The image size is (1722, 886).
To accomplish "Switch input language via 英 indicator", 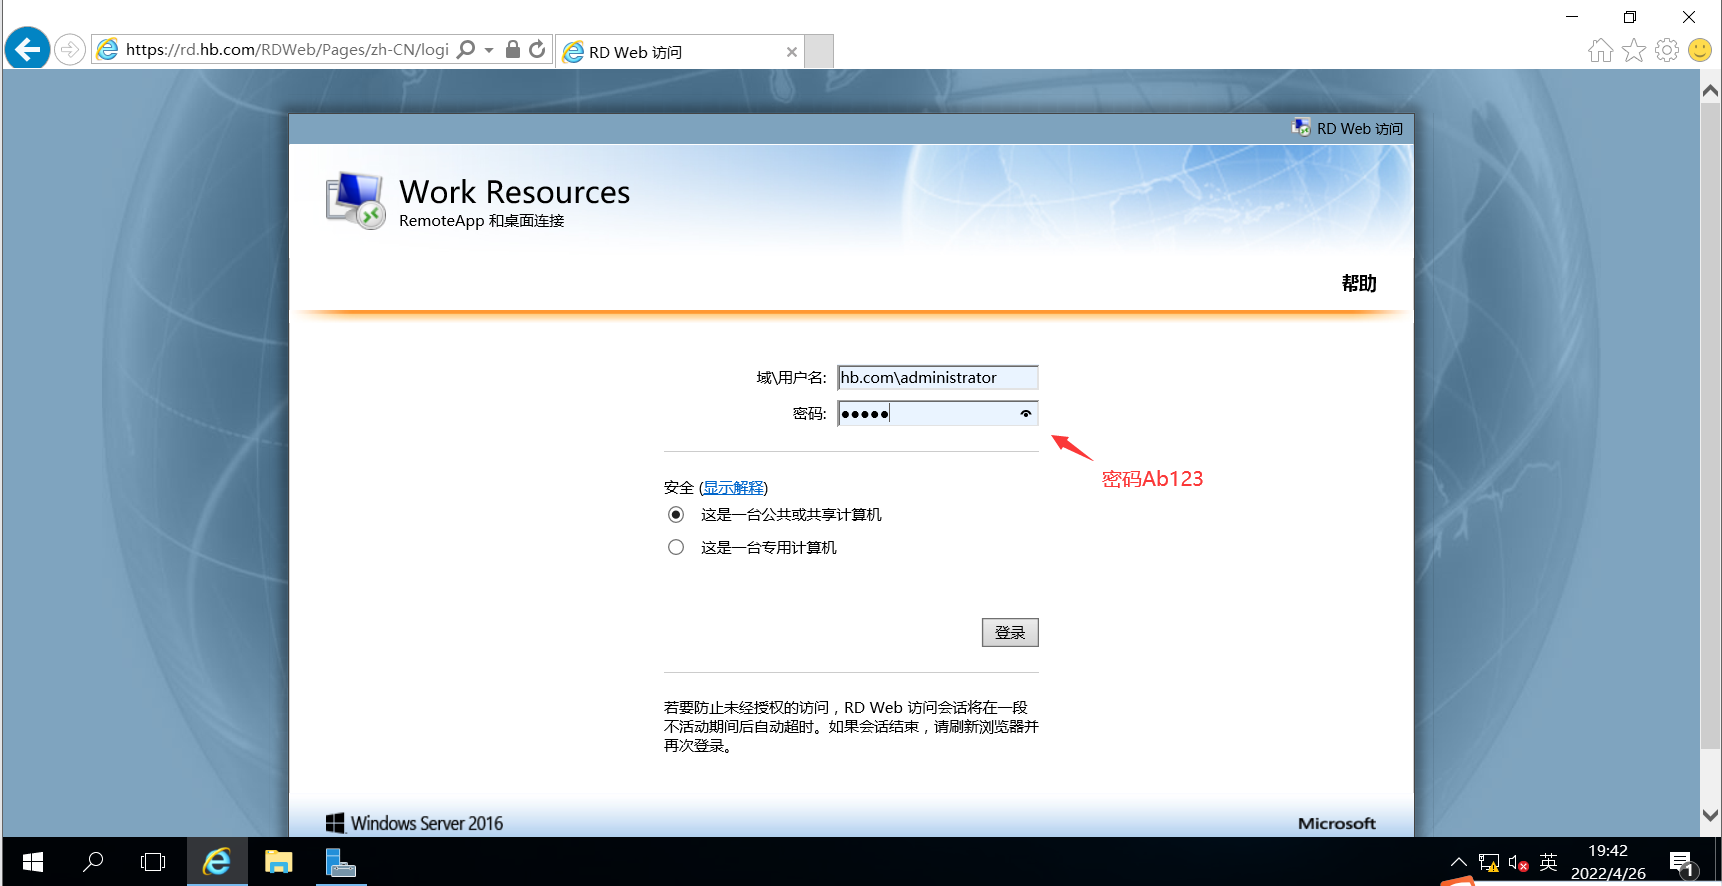I will click(1549, 862).
